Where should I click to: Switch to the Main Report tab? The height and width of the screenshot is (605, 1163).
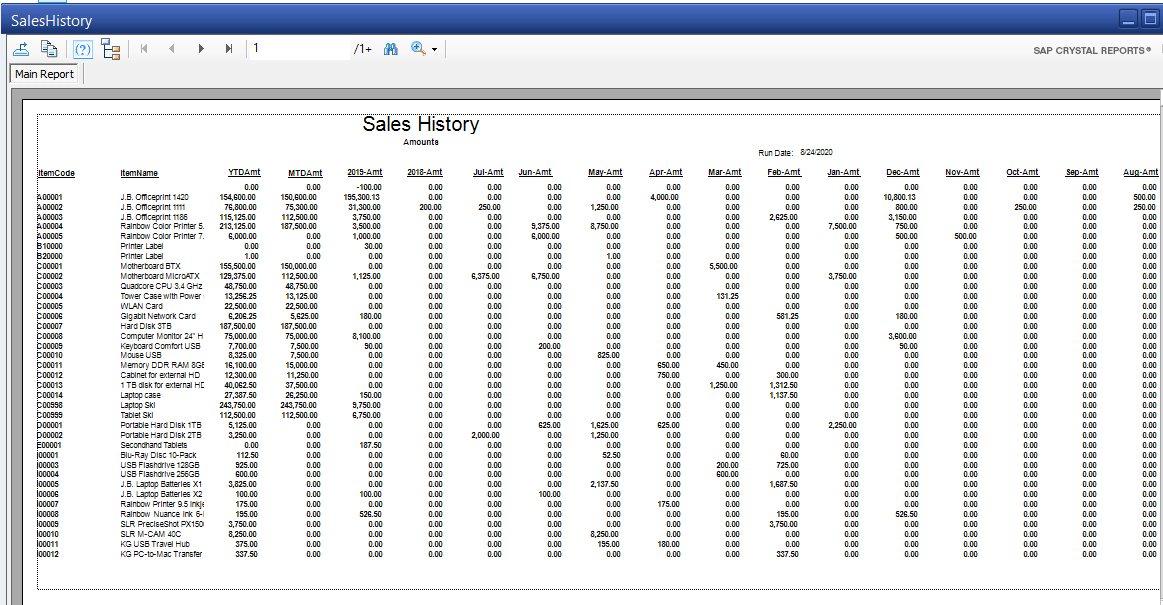(x=44, y=74)
